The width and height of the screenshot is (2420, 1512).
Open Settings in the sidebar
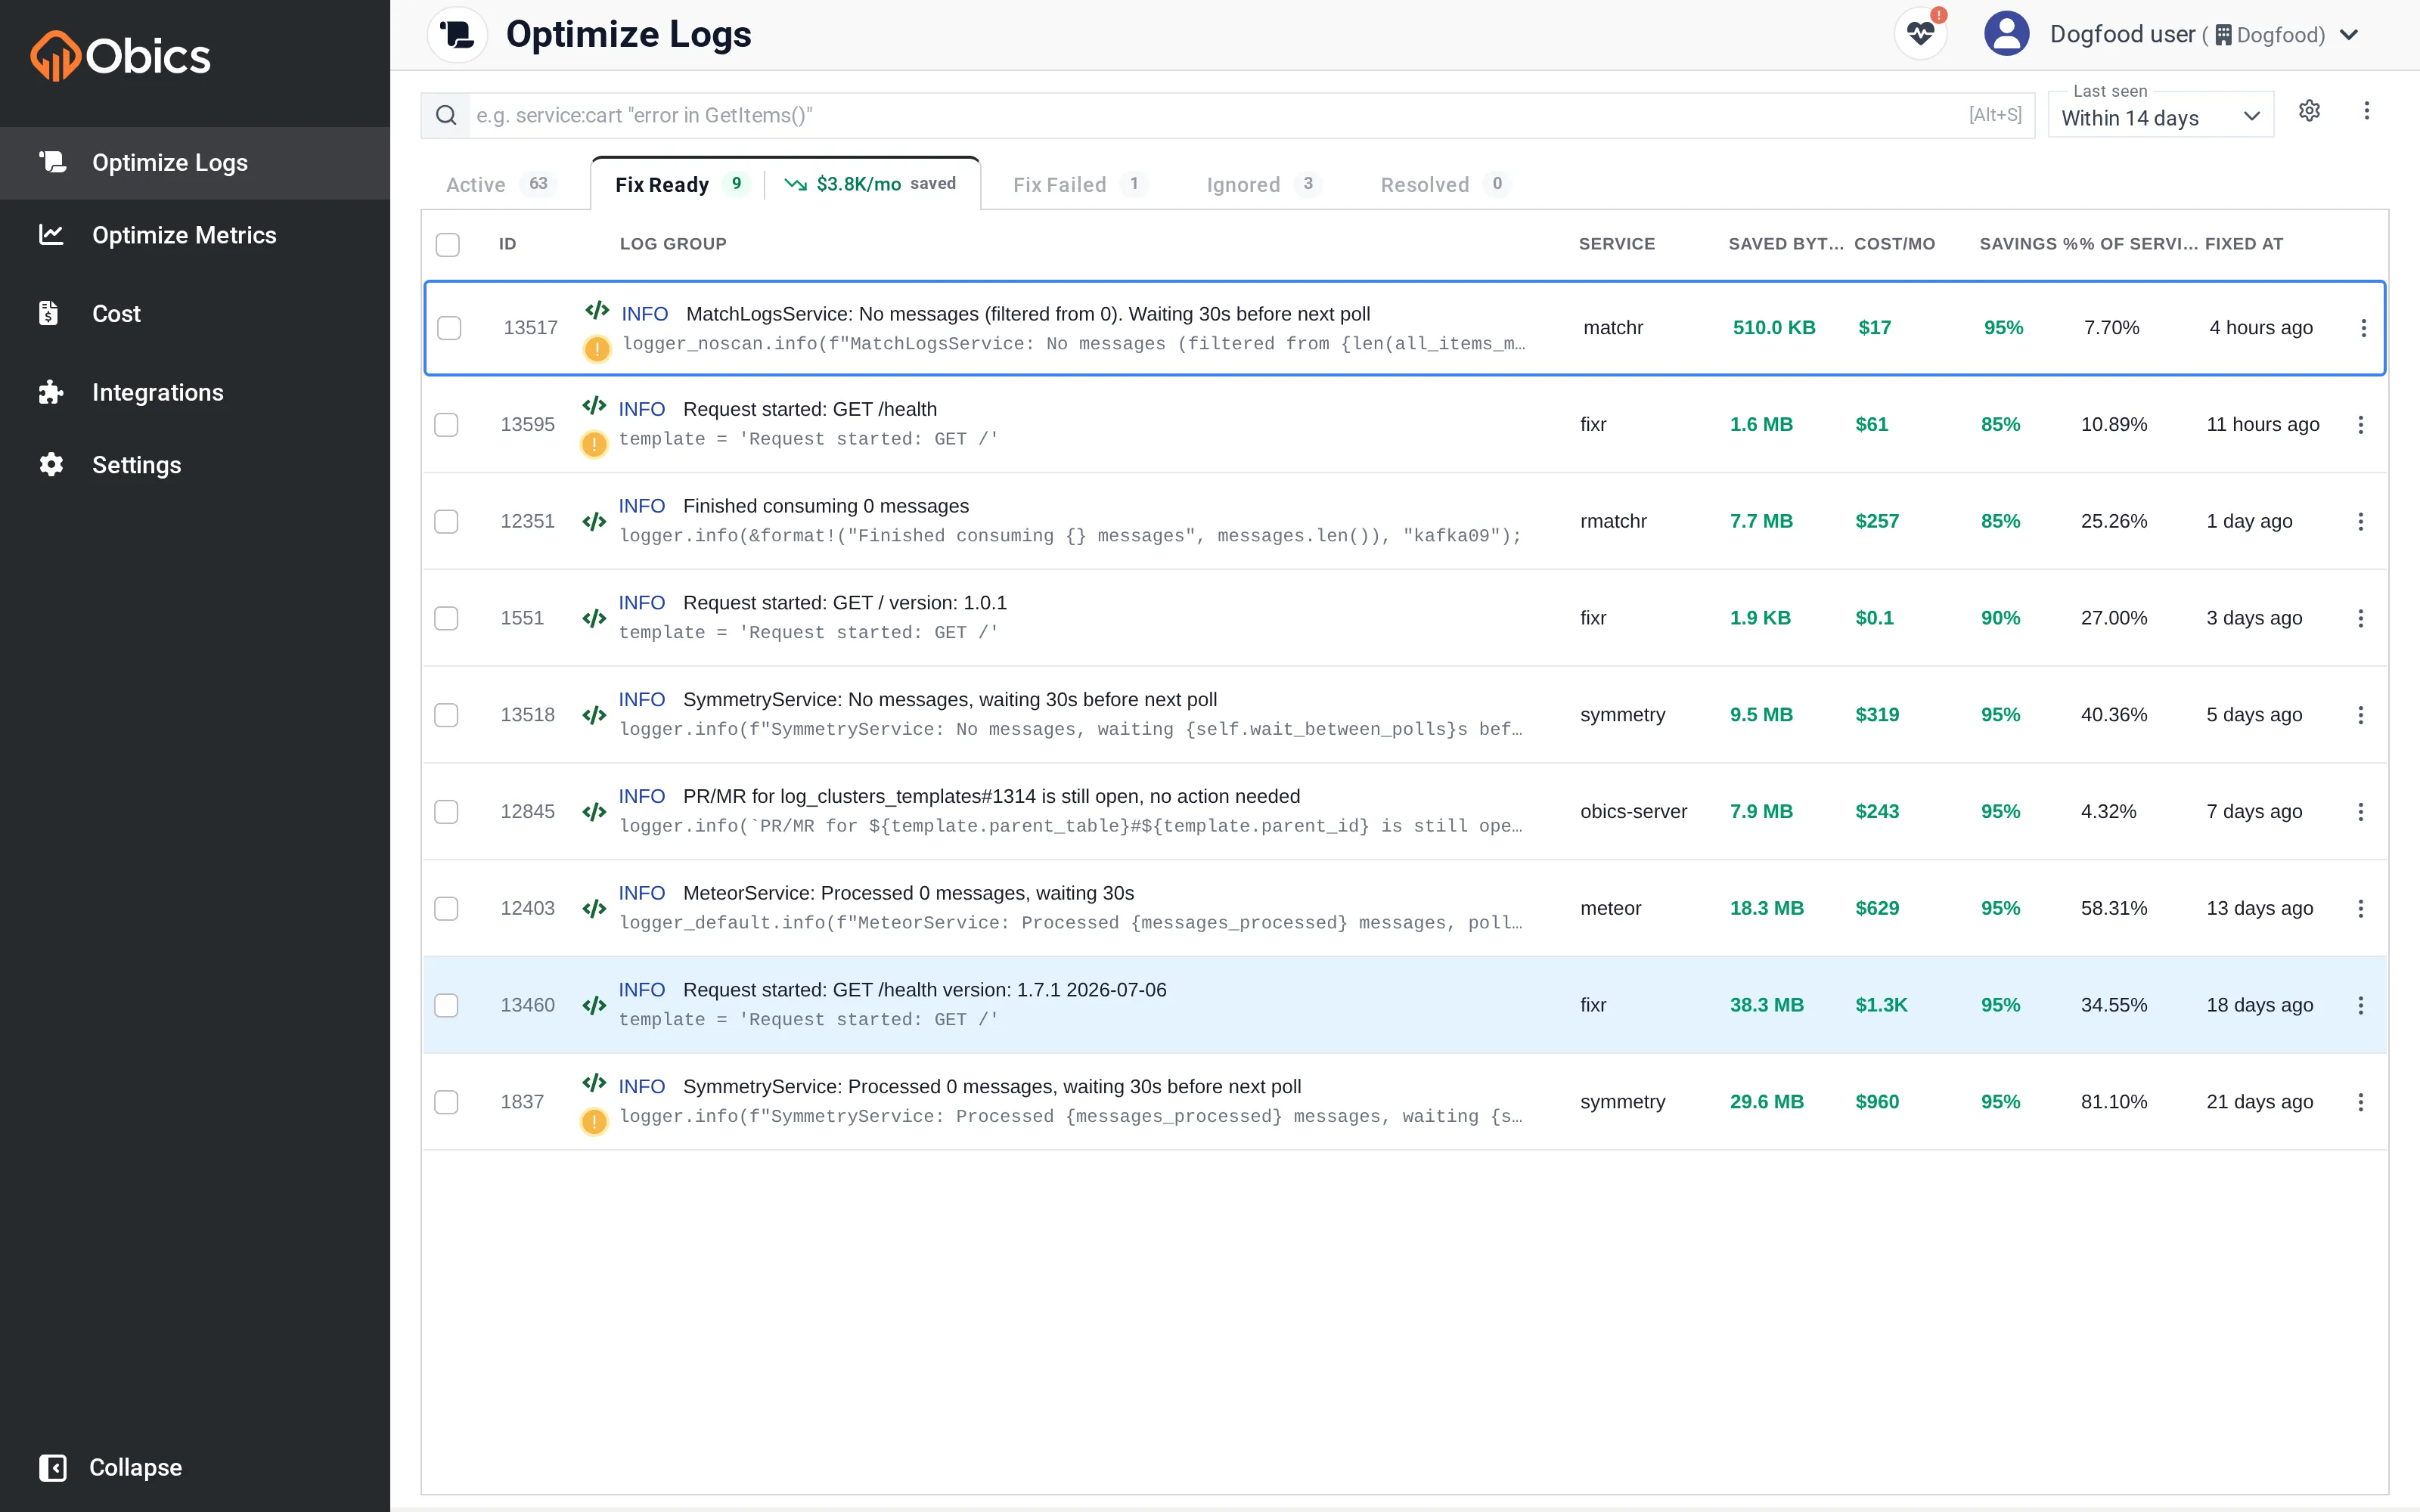click(x=195, y=465)
